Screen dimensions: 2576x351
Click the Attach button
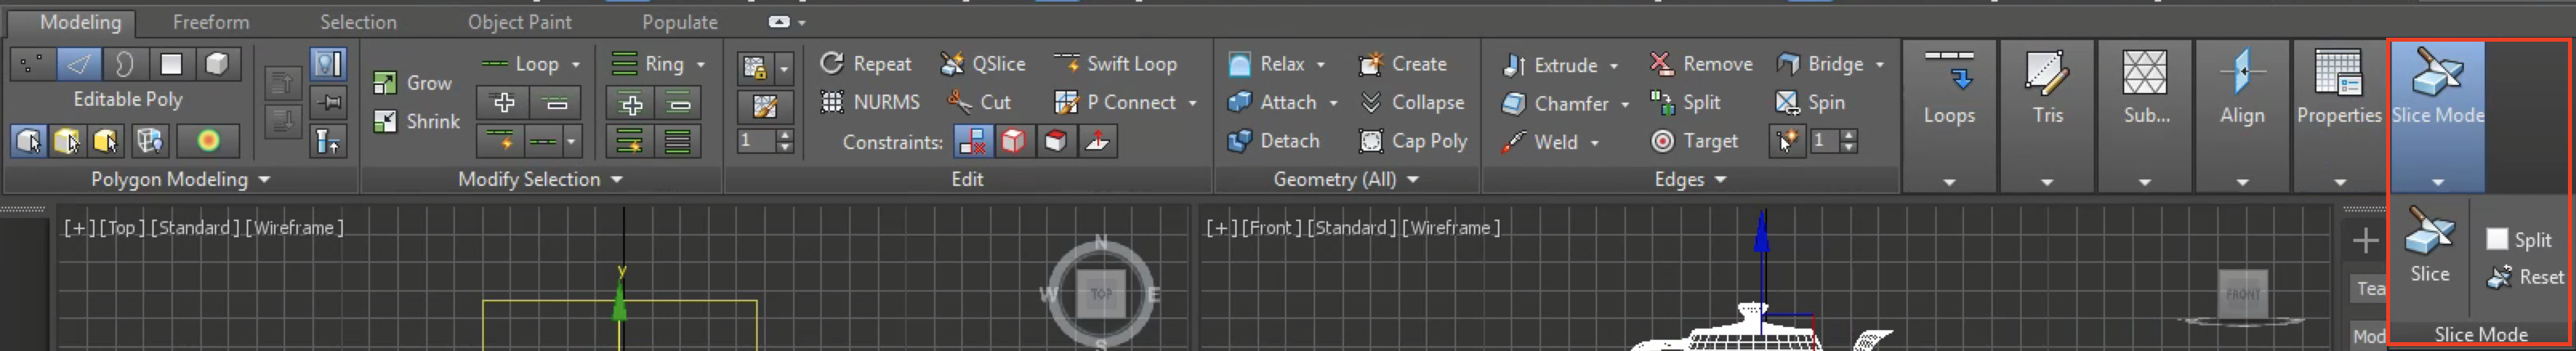pyautogui.click(x=1272, y=102)
